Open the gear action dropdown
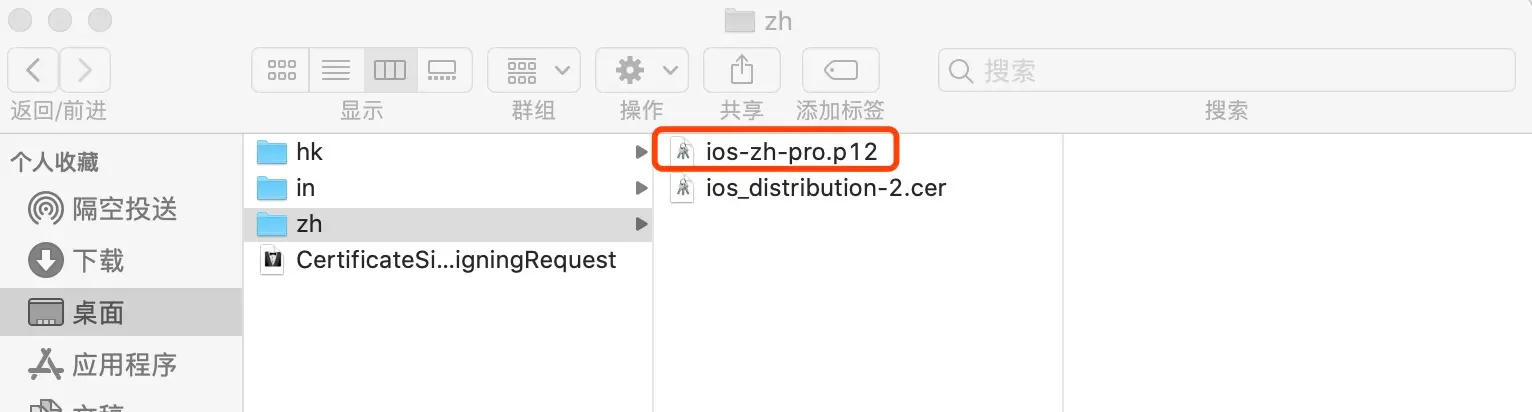Viewport: 1532px width, 412px height. click(x=642, y=70)
